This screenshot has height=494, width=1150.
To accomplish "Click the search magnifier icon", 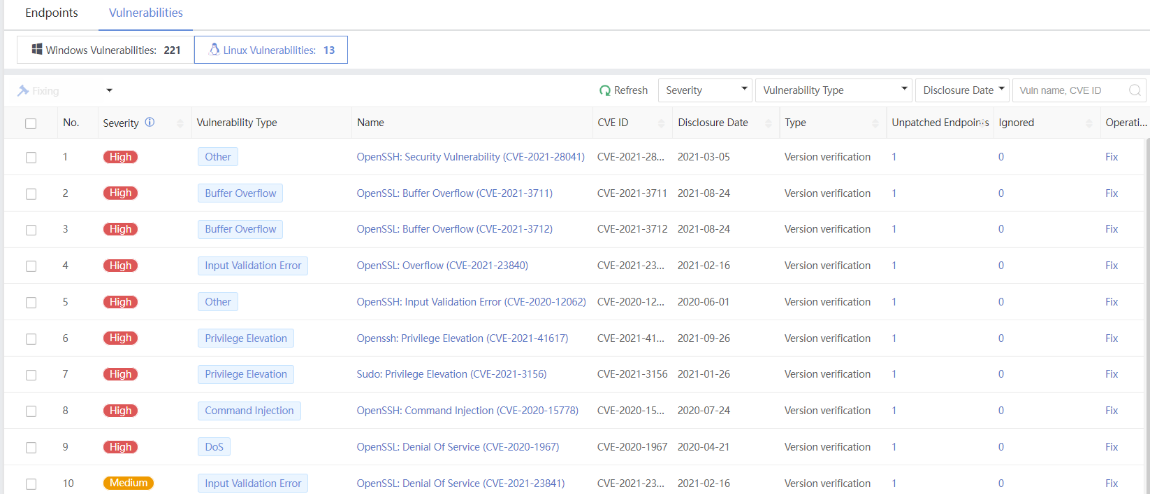I will (1135, 90).
